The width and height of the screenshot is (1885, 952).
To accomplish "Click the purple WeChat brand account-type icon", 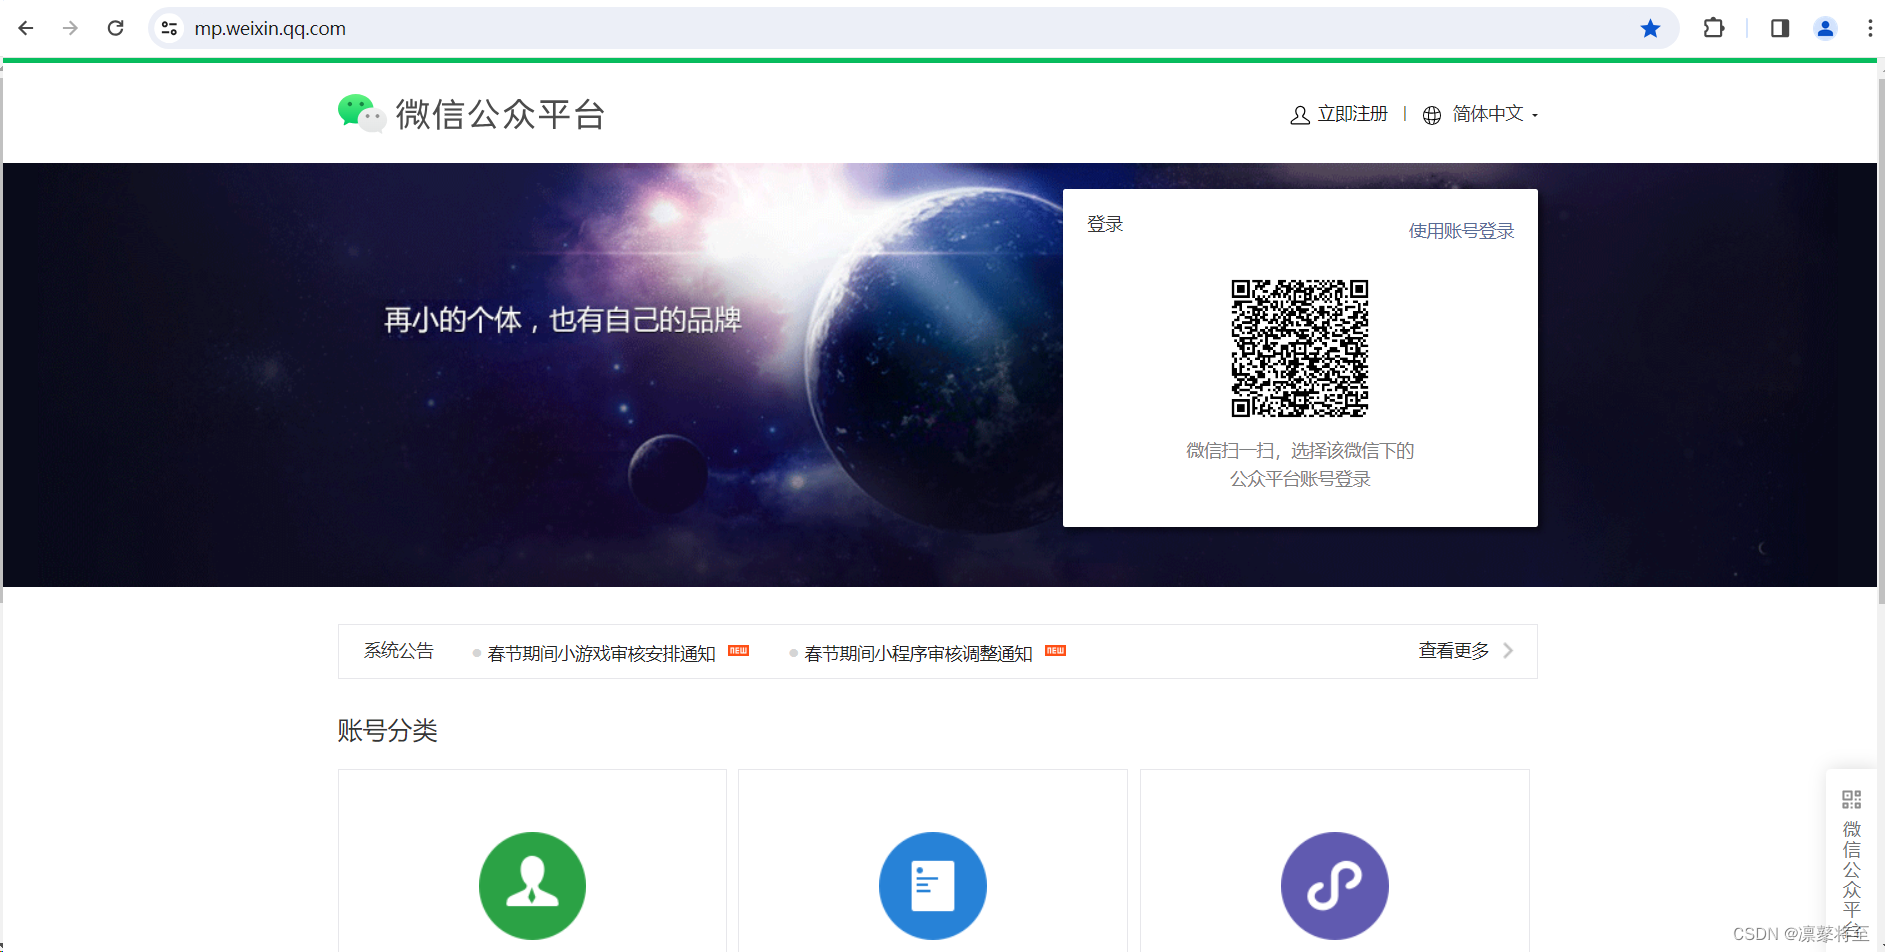I will (1334, 885).
